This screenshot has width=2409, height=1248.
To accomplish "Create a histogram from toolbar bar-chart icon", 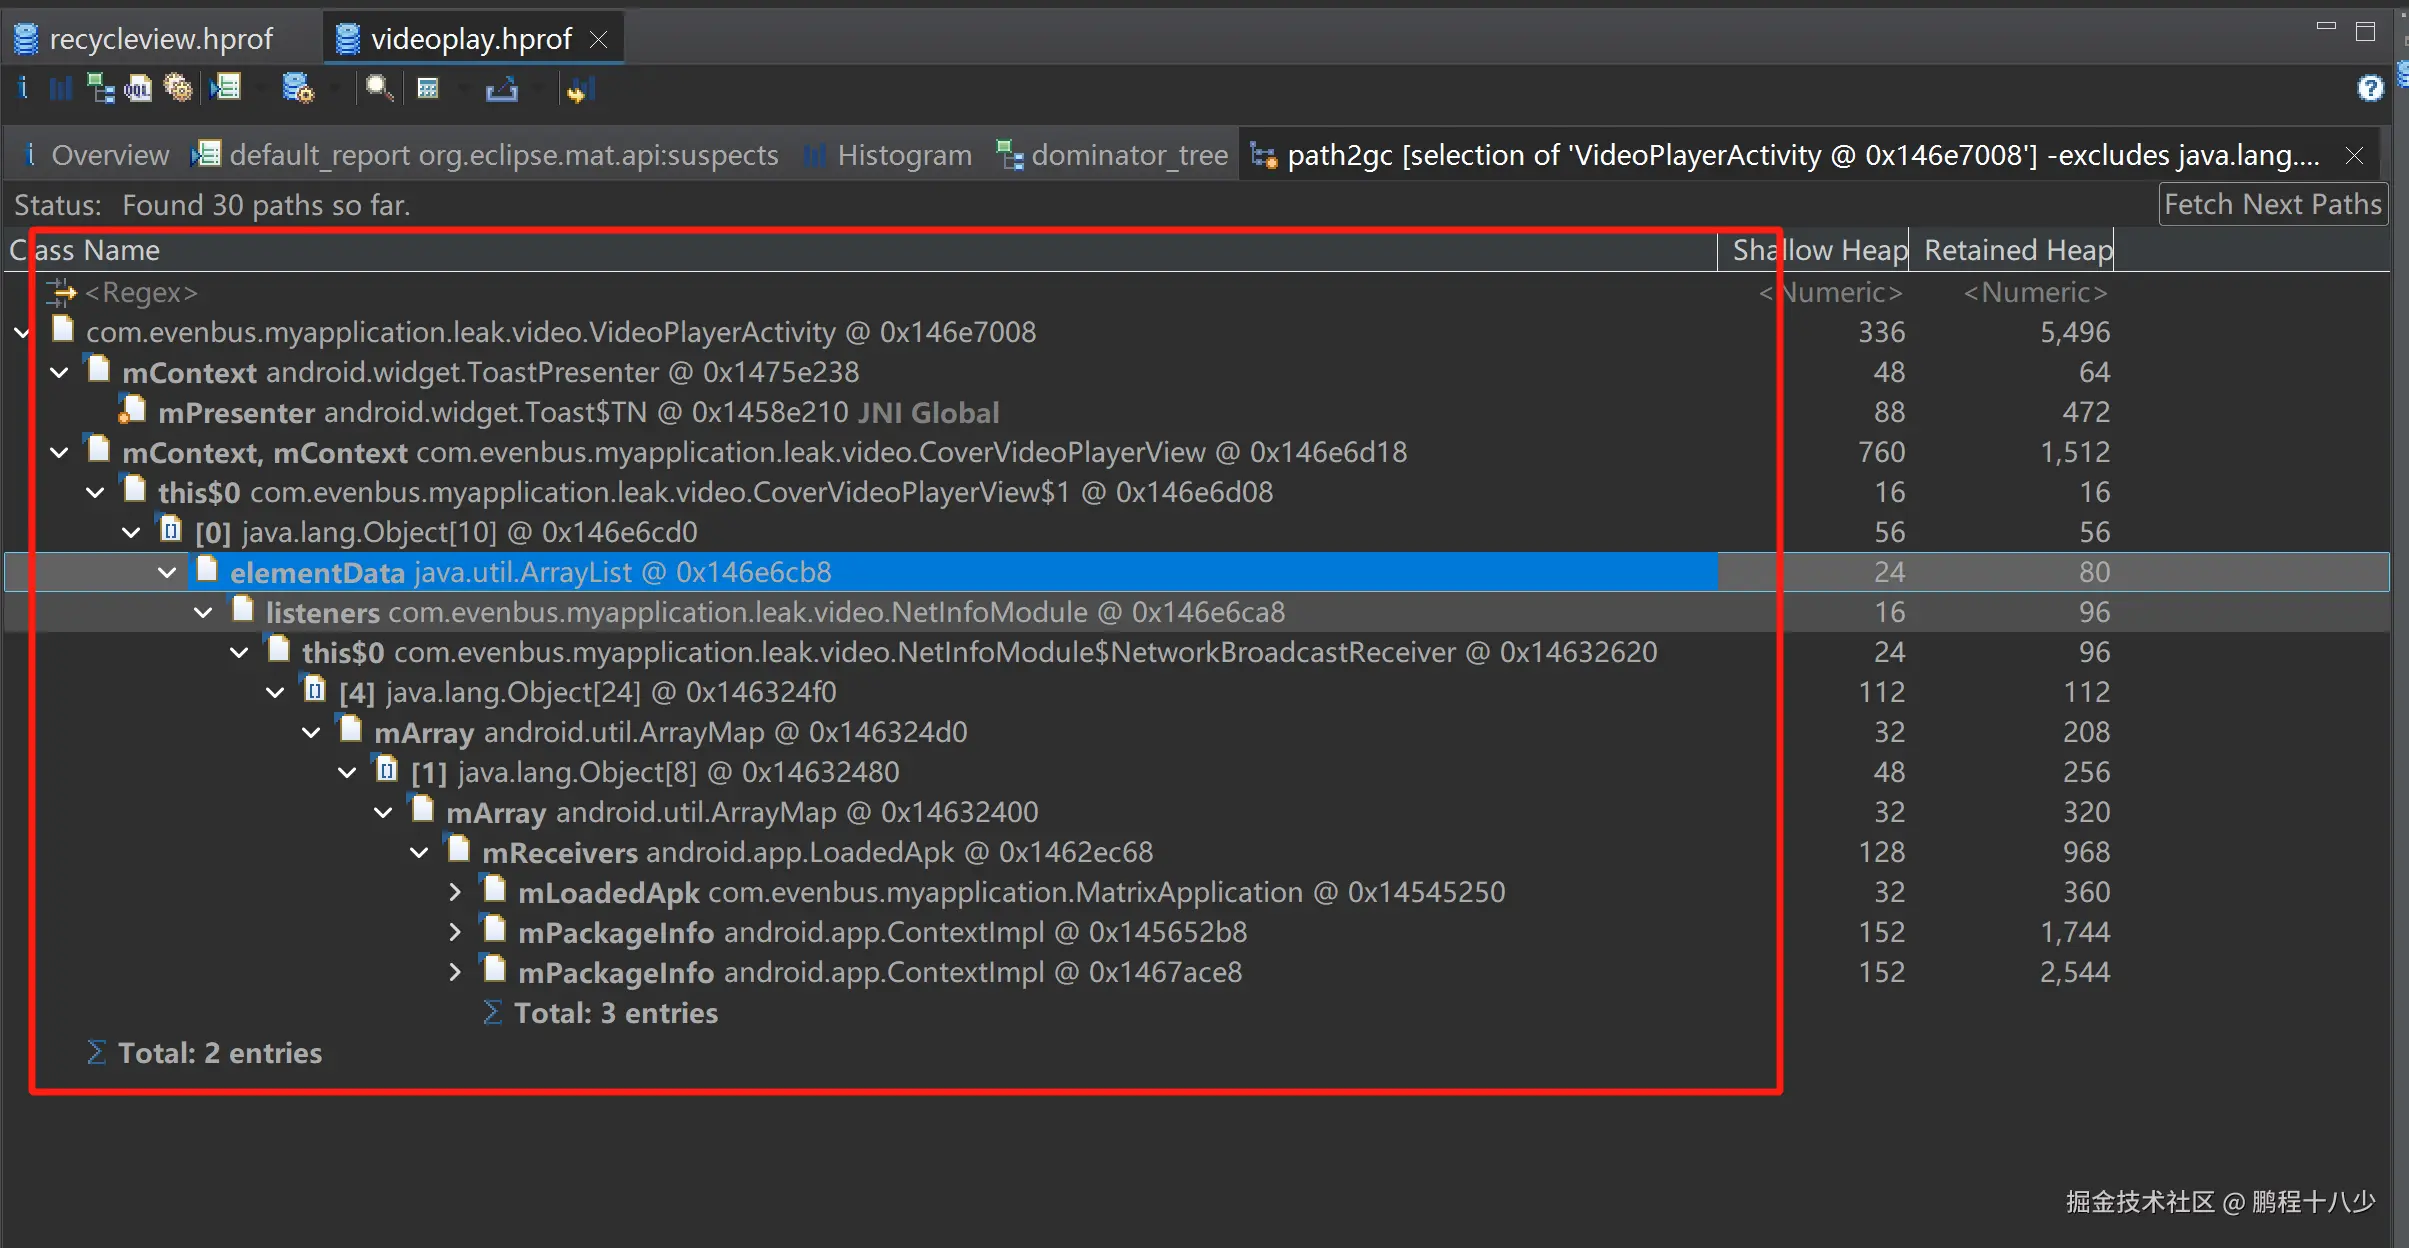I will (x=61, y=89).
